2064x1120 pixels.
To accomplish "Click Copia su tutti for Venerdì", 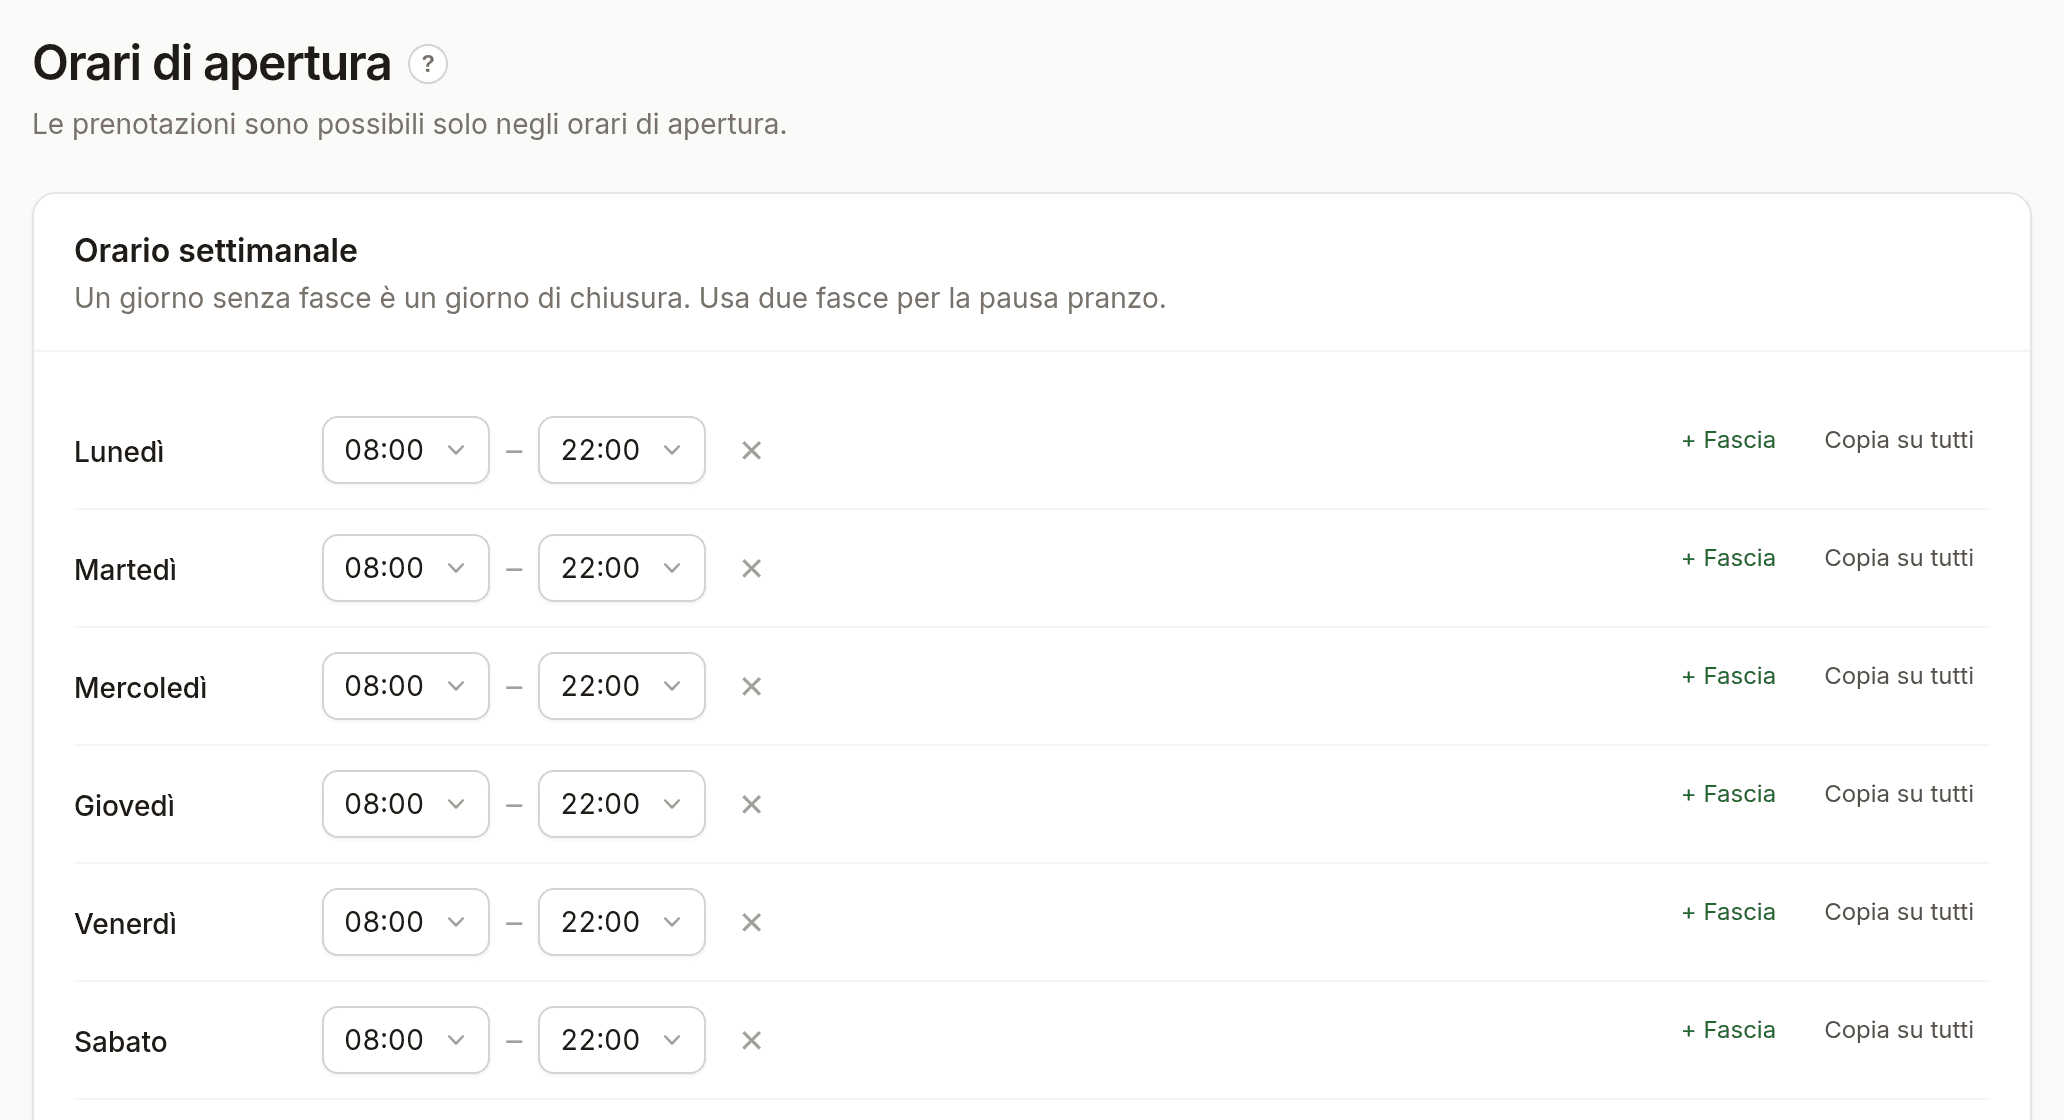I will (x=1899, y=912).
